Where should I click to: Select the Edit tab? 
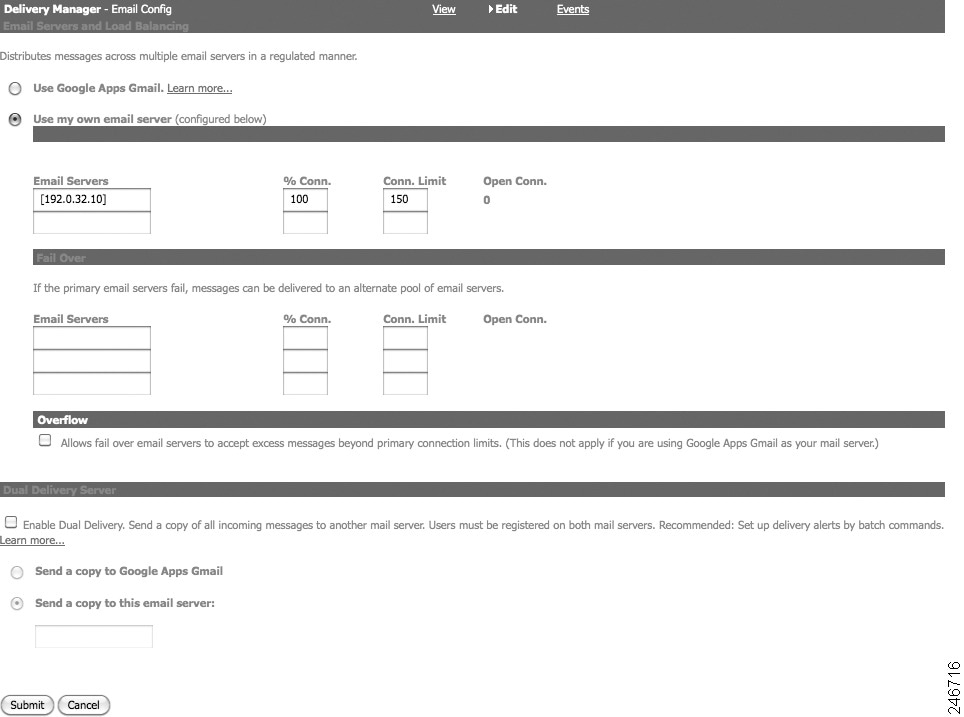[x=503, y=9]
